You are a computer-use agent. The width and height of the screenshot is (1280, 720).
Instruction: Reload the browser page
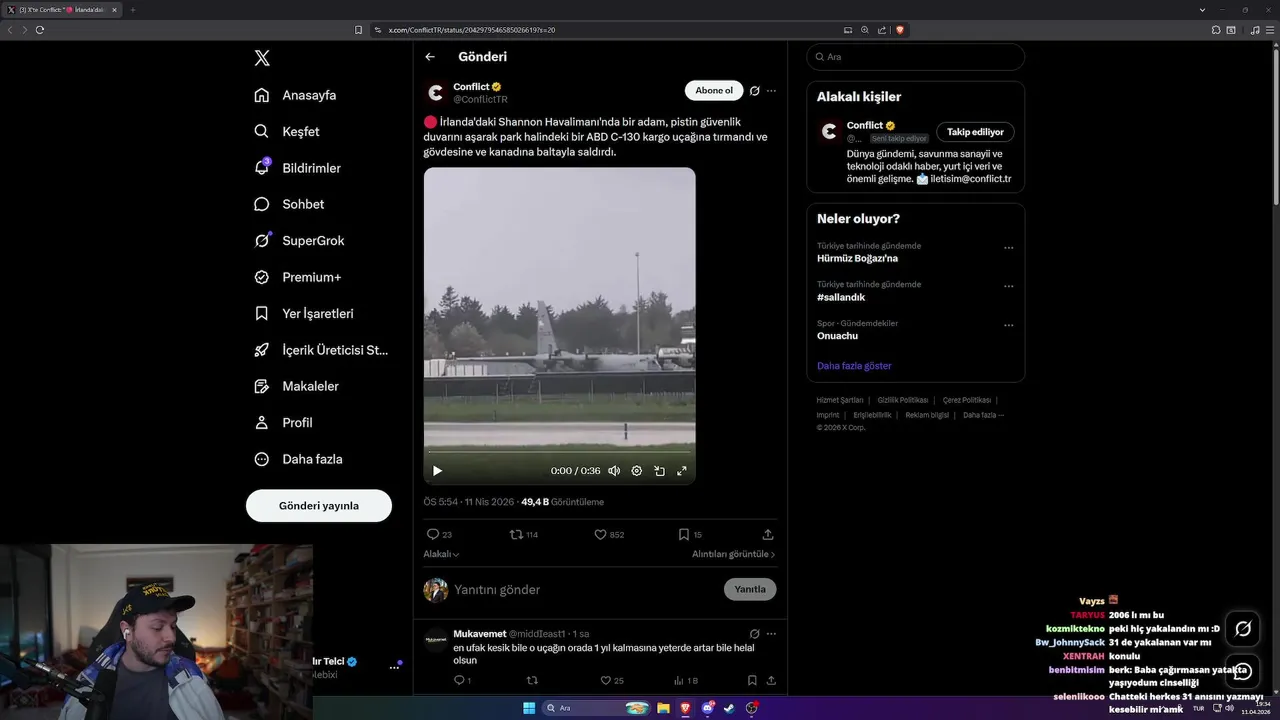pyautogui.click(x=40, y=30)
